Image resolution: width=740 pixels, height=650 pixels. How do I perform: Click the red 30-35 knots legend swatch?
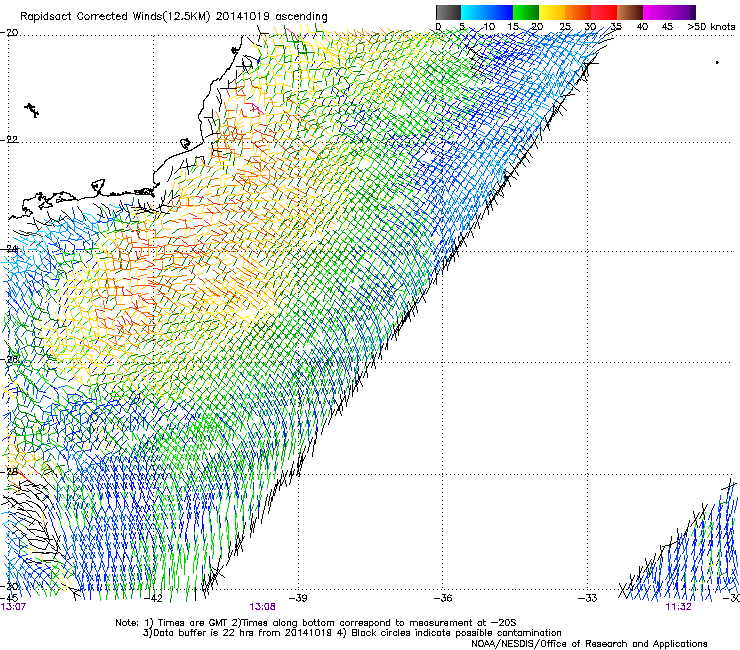pos(604,12)
